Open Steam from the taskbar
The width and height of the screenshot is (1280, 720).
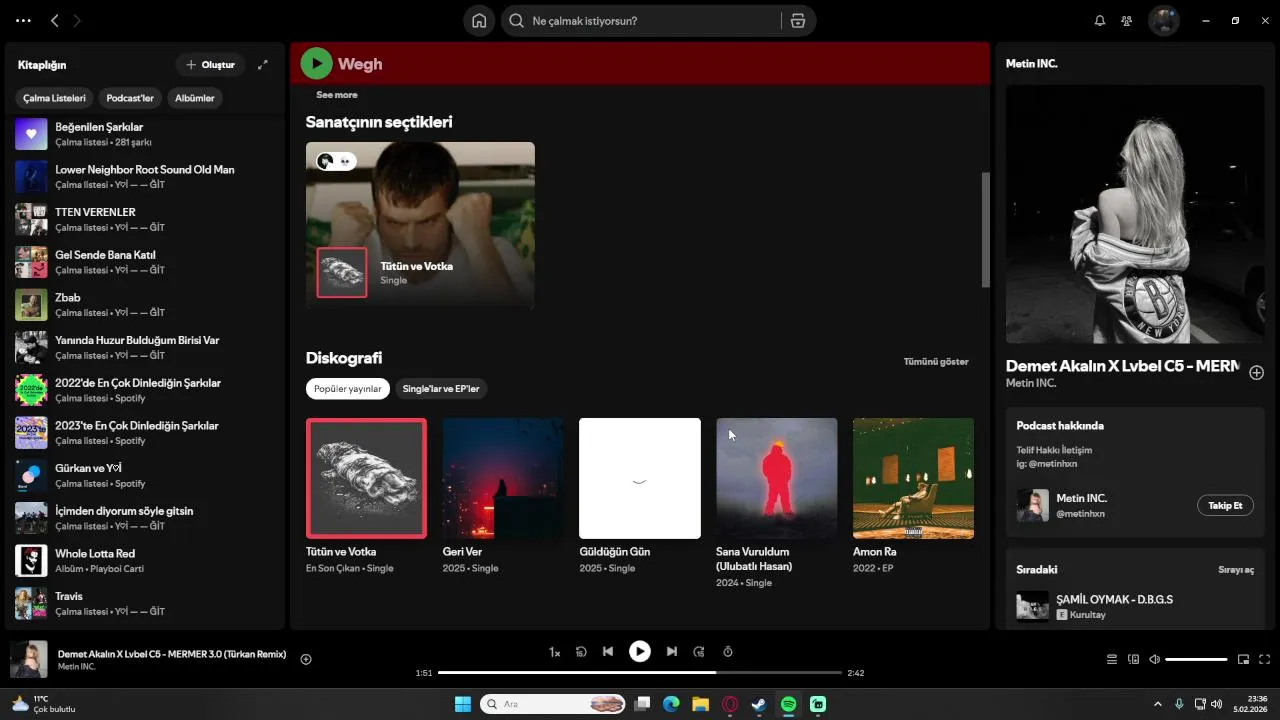coord(760,704)
